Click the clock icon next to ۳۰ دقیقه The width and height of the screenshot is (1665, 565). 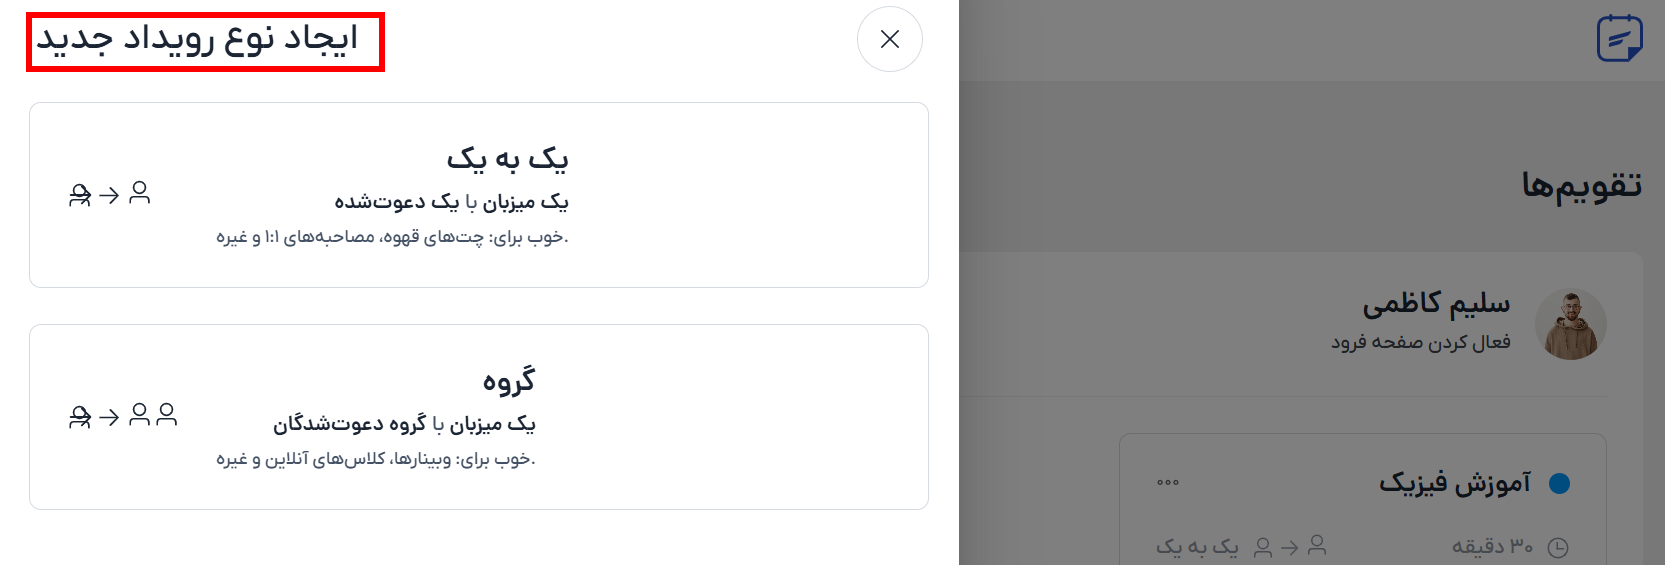click(x=1558, y=547)
